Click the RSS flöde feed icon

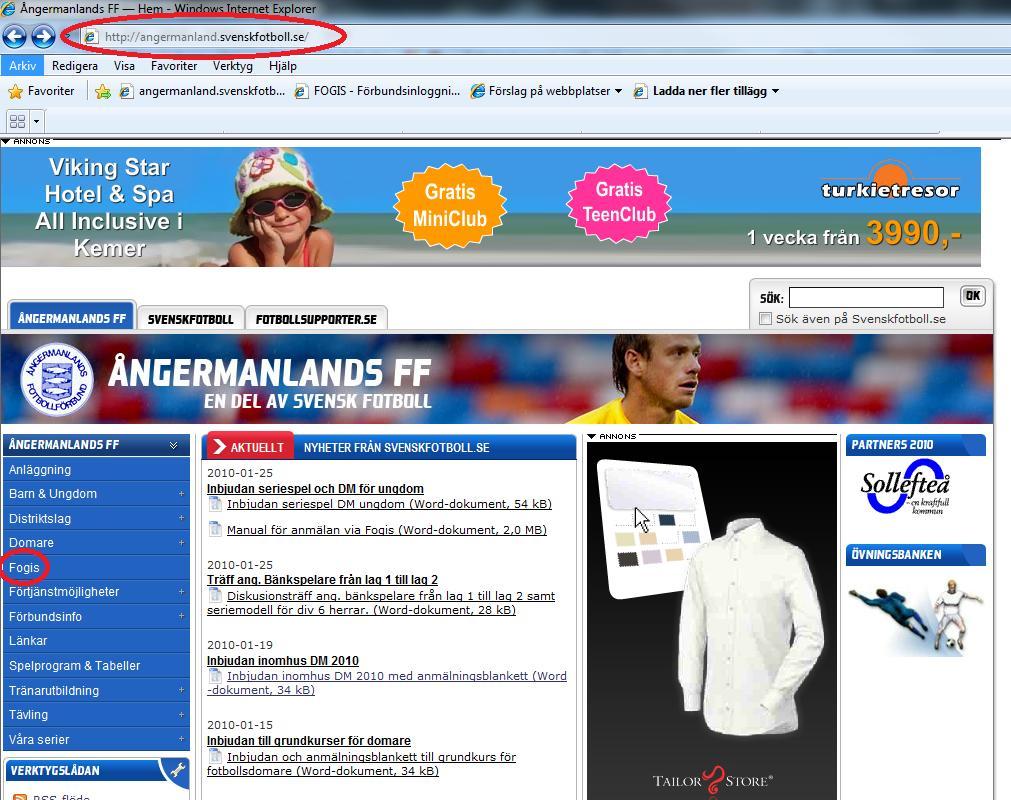(x=20, y=797)
